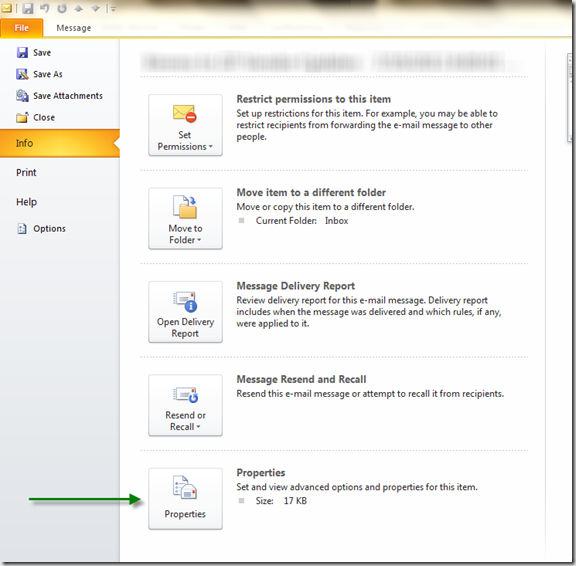This screenshot has width=576, height=566.
Task: Click the undo arrow in quick access toolbar
Action: click(45, 8)
